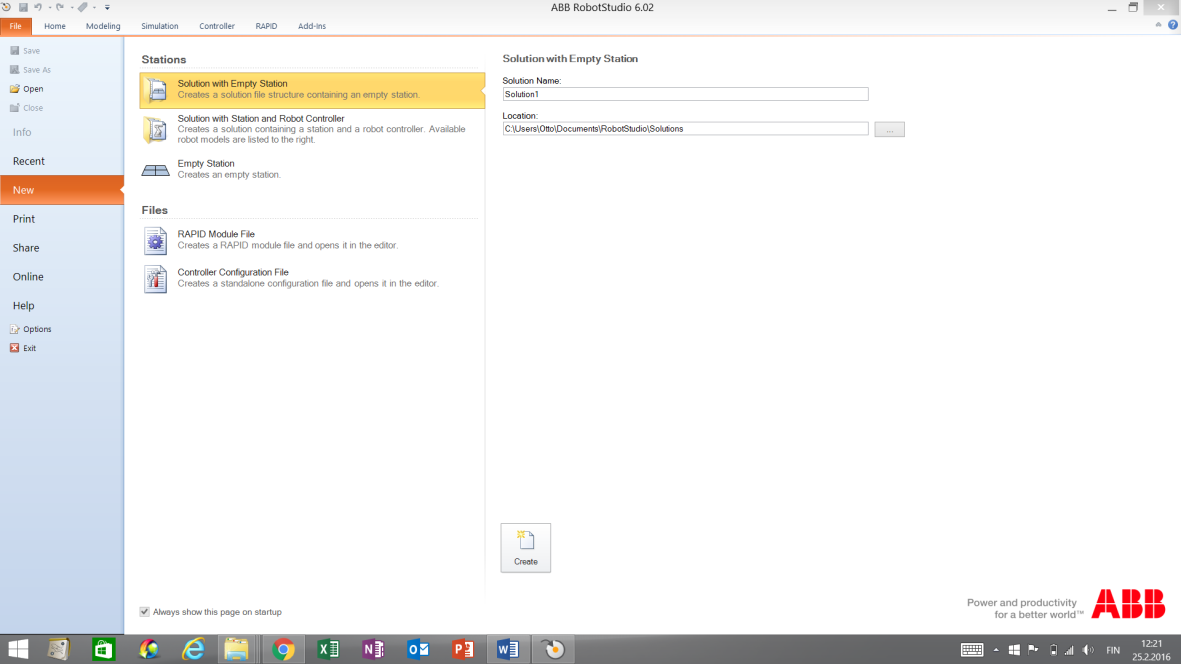Open Google Chrome from the taskbar

283,649
